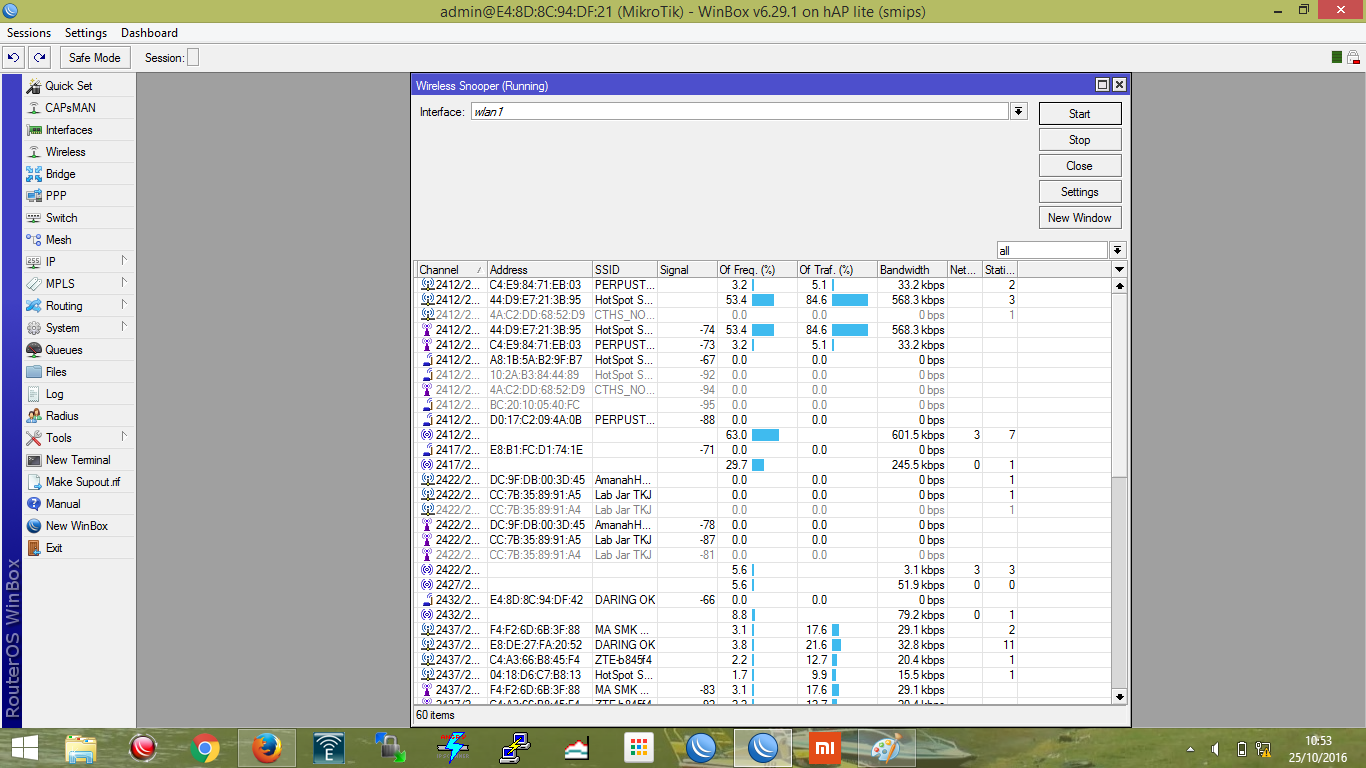The image size is (1366, 768).
Task: Expand the Routing submenu
Action: [x=78, y=306]
